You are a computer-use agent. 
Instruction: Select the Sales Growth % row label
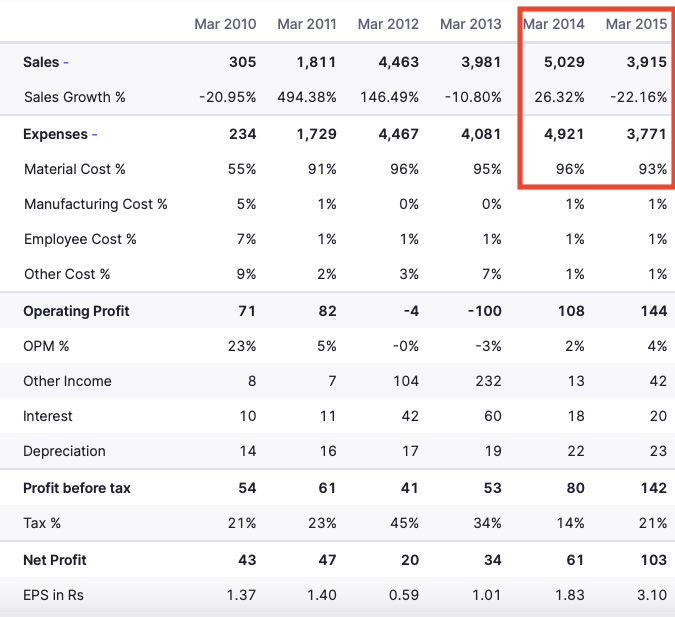(75, 97)
